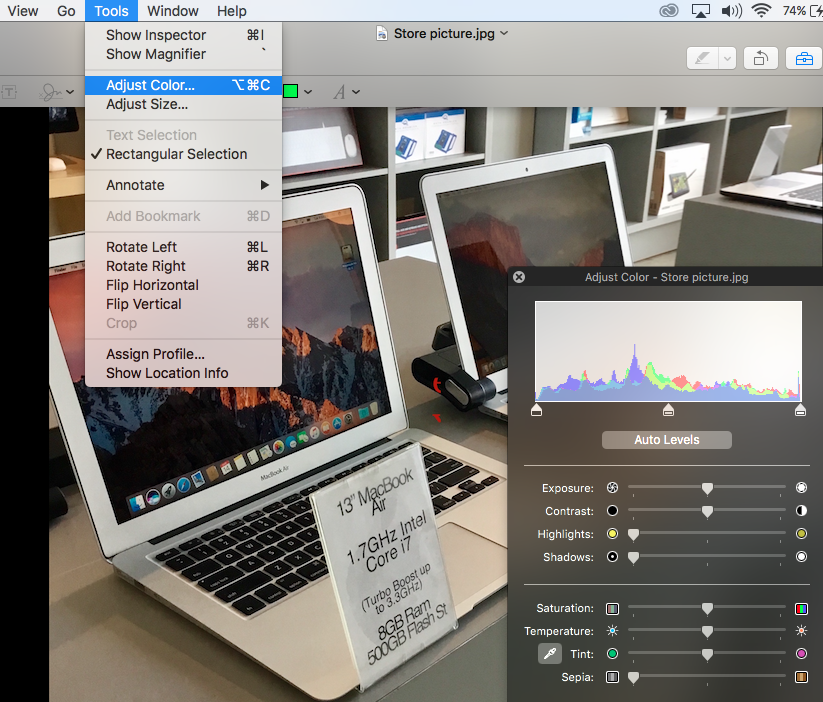The width and height of the screenshot is (823, 702).
Task: Click the warm orange Temperature icon
Action: click(x=801, y=631)
